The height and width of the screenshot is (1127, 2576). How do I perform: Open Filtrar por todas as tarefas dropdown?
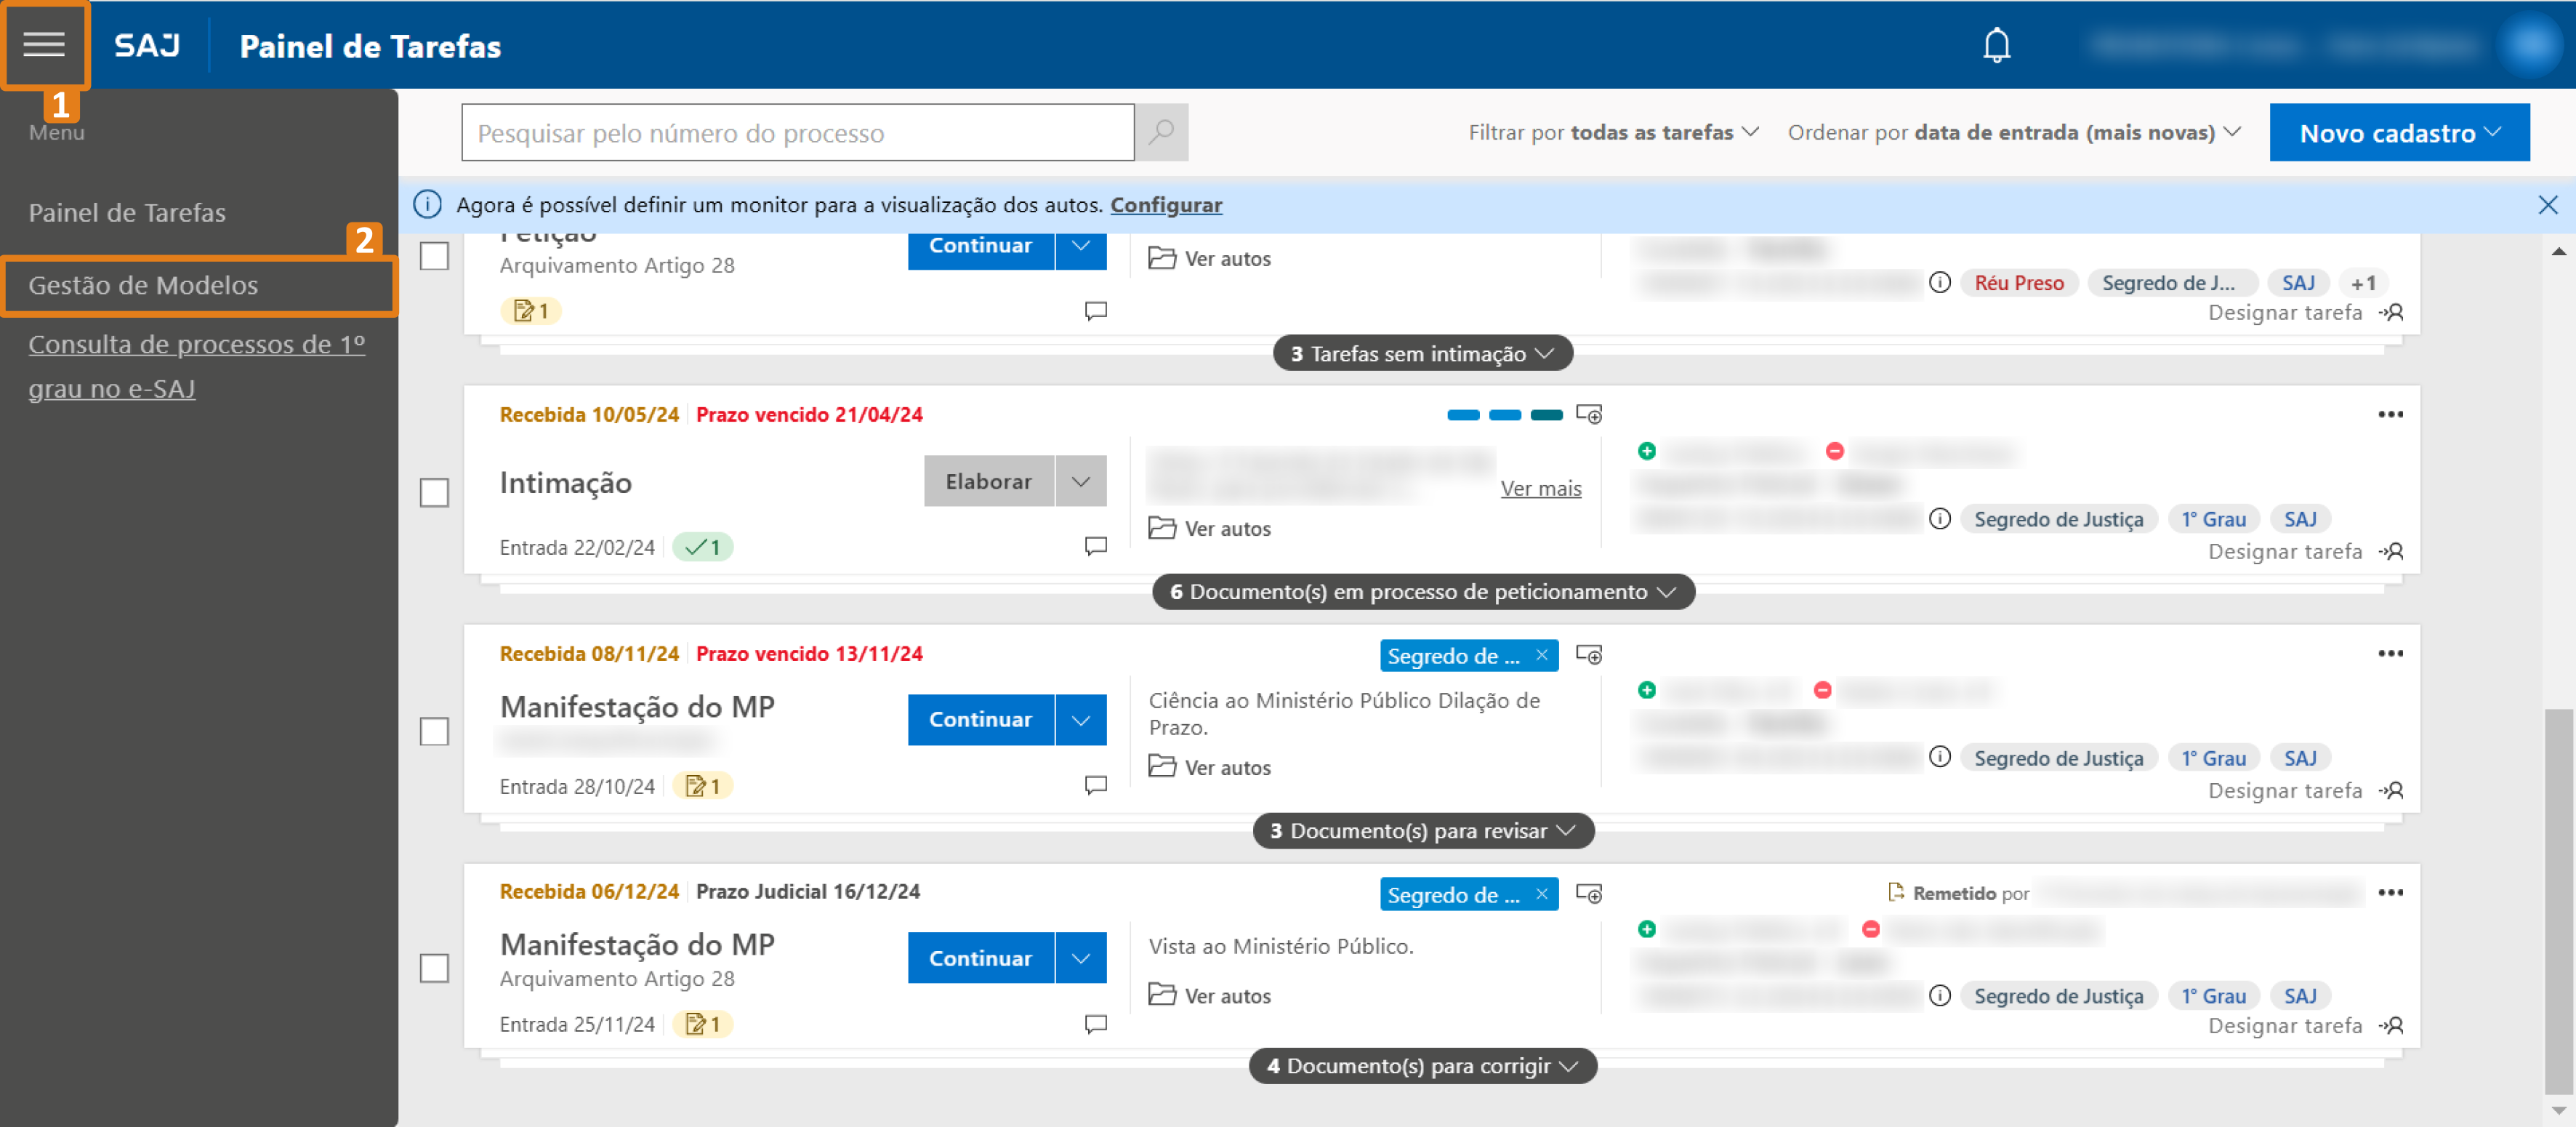point(1612,132)
